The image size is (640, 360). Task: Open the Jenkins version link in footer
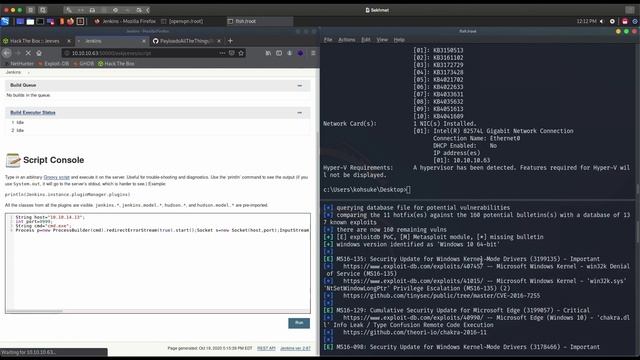[x=295, y=348]
